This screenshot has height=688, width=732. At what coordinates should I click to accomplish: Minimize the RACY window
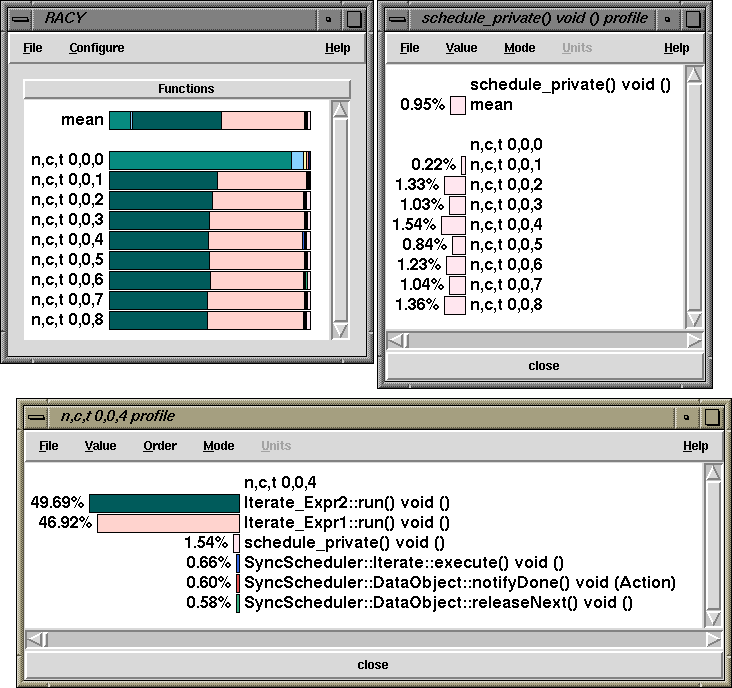pyautogui.click(x=329, y=19)
